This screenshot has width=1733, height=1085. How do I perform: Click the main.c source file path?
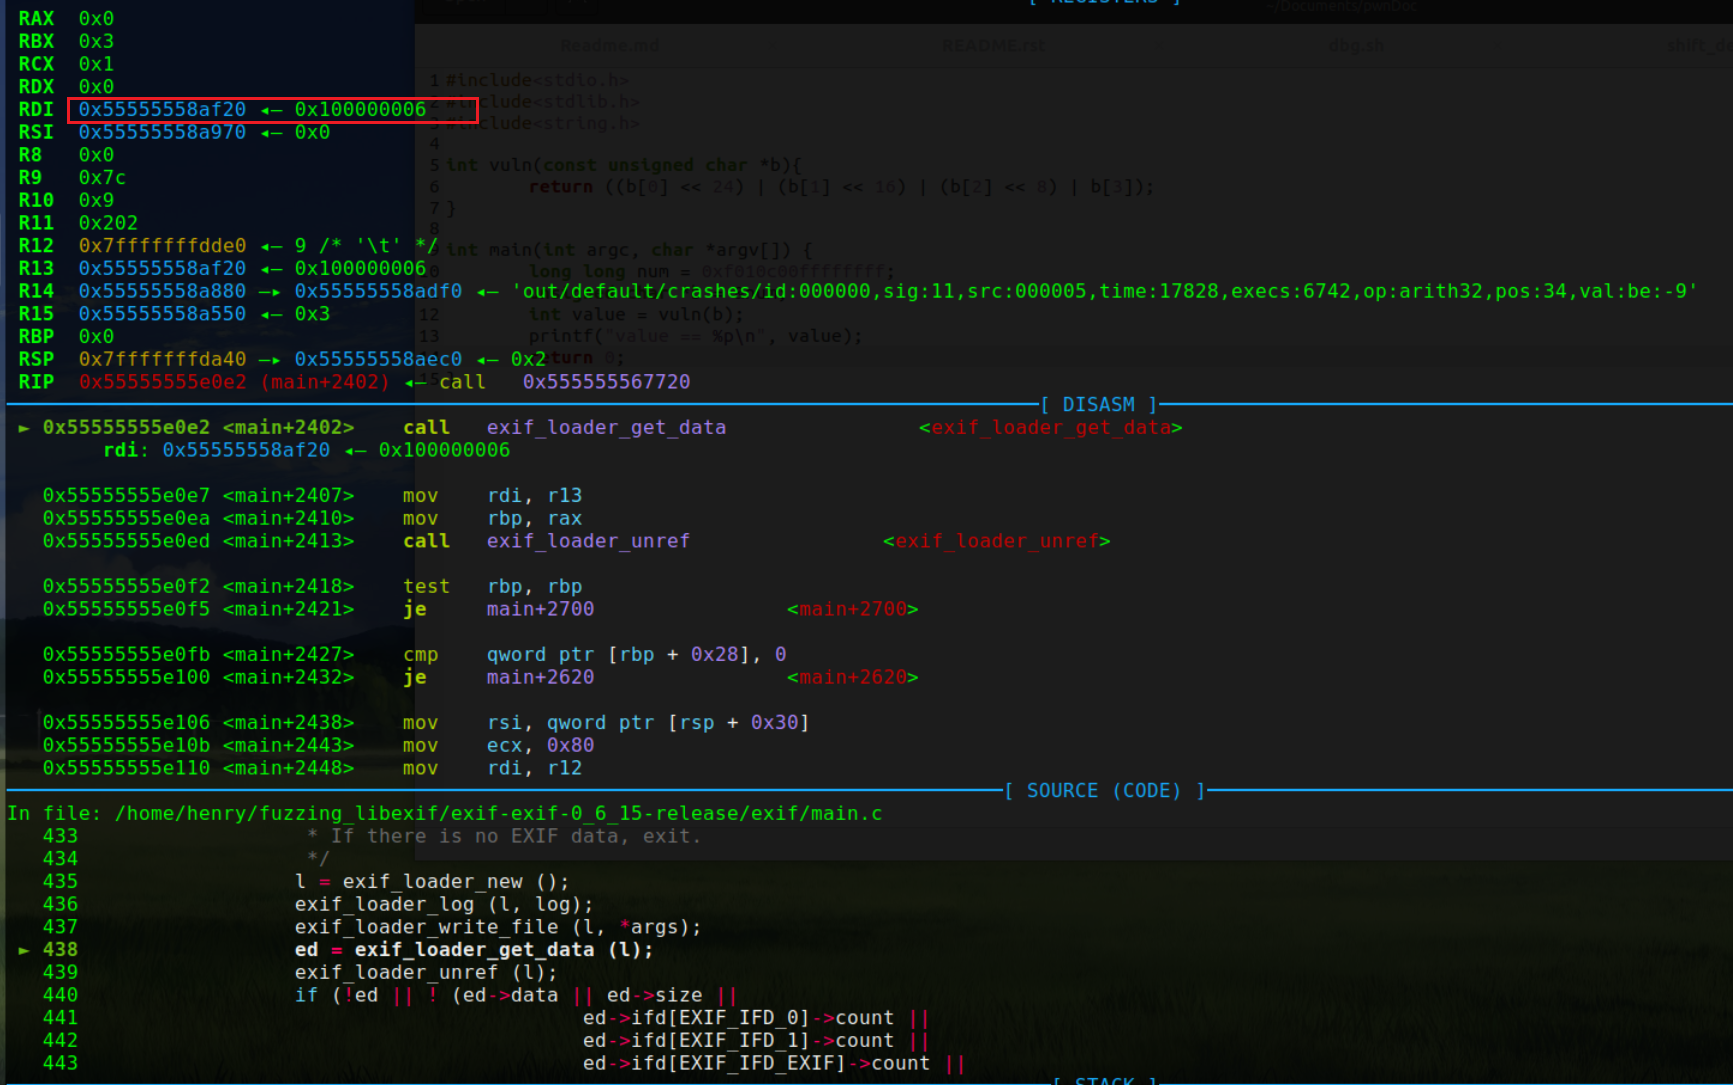pyautogui.click(x=498, y=813)
